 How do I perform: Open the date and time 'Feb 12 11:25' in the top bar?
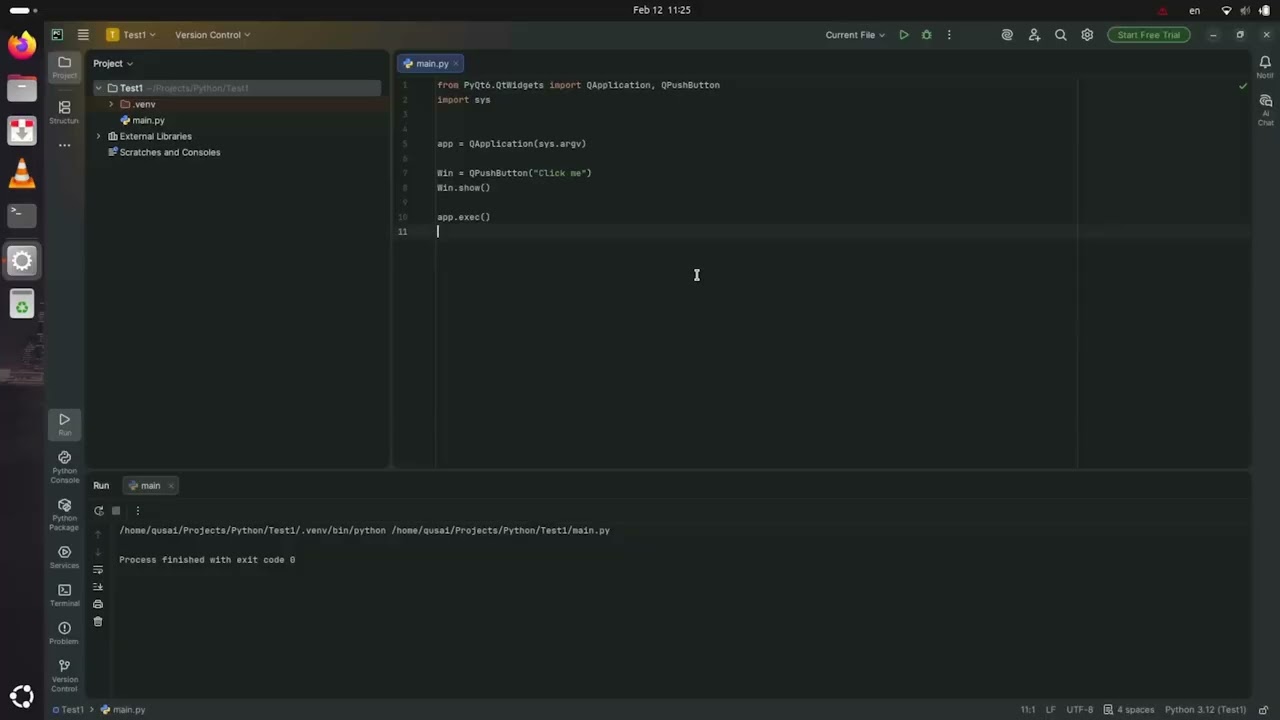pos(662,10)
